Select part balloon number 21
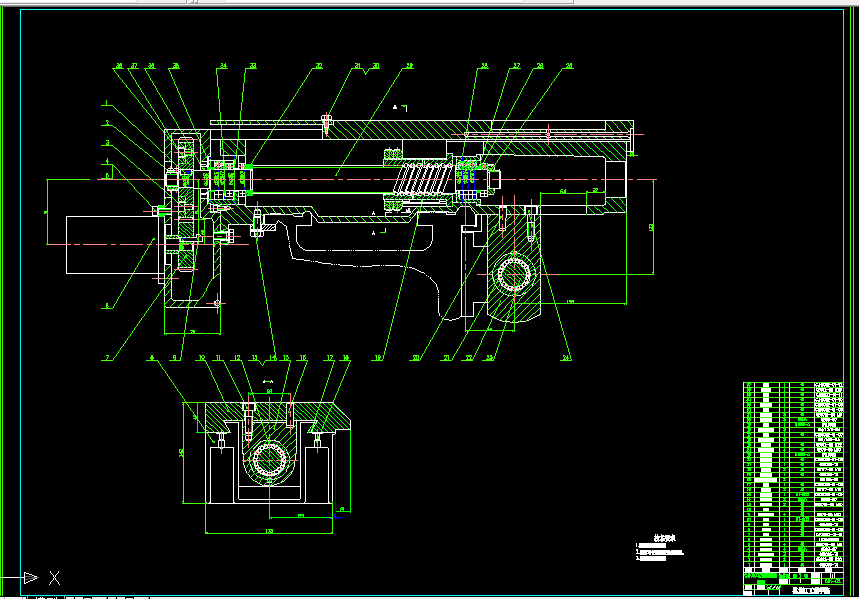This screenshot has height=599, width=859. [446, 358]
